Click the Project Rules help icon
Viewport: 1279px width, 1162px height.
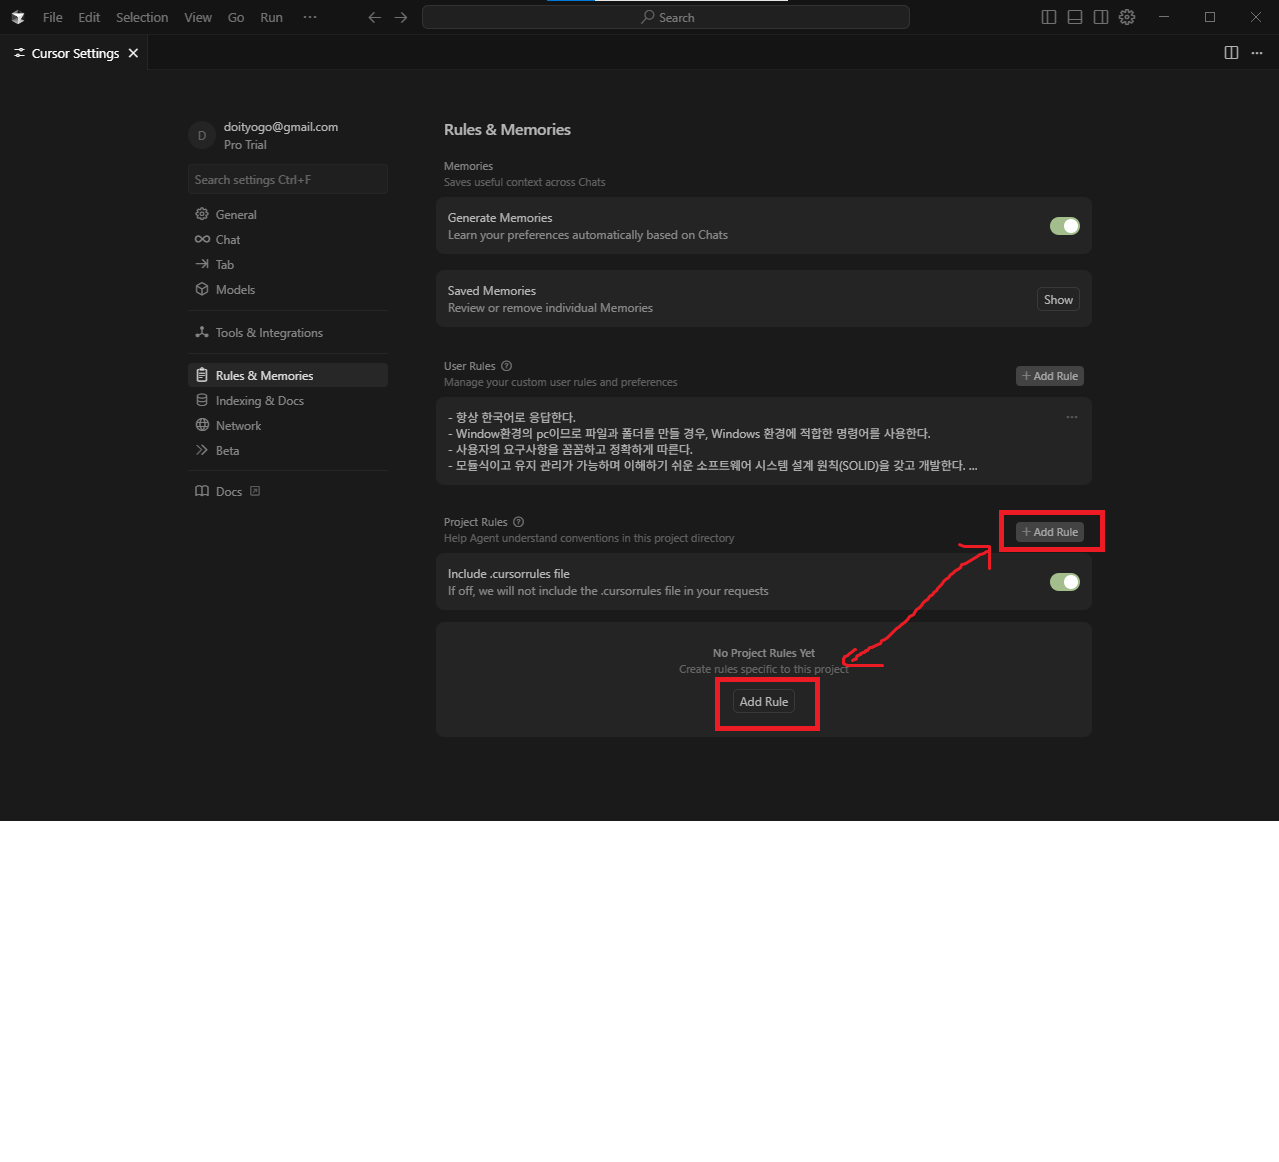pos(518,522)
